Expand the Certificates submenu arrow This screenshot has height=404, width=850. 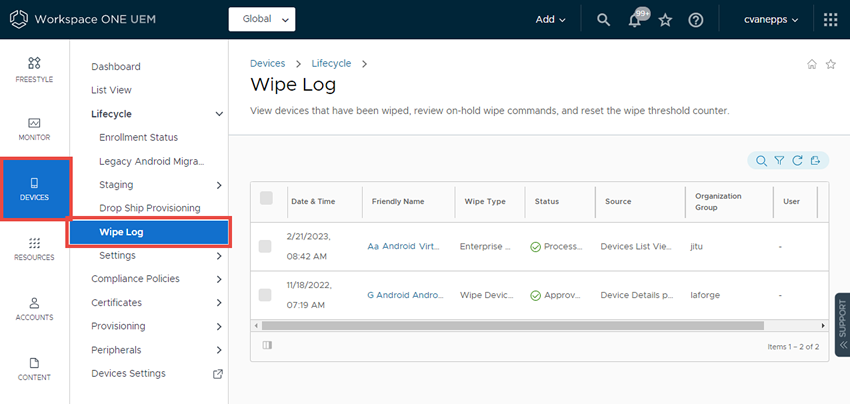[219, 303]
